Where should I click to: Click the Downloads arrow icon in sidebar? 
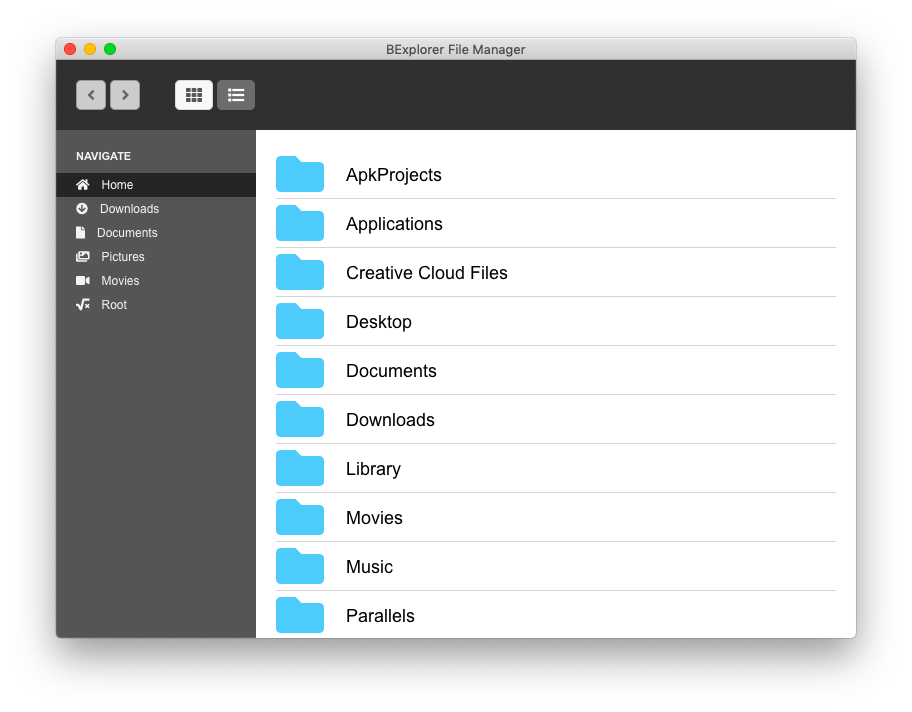pyautogui.click(x=82, y=208)
